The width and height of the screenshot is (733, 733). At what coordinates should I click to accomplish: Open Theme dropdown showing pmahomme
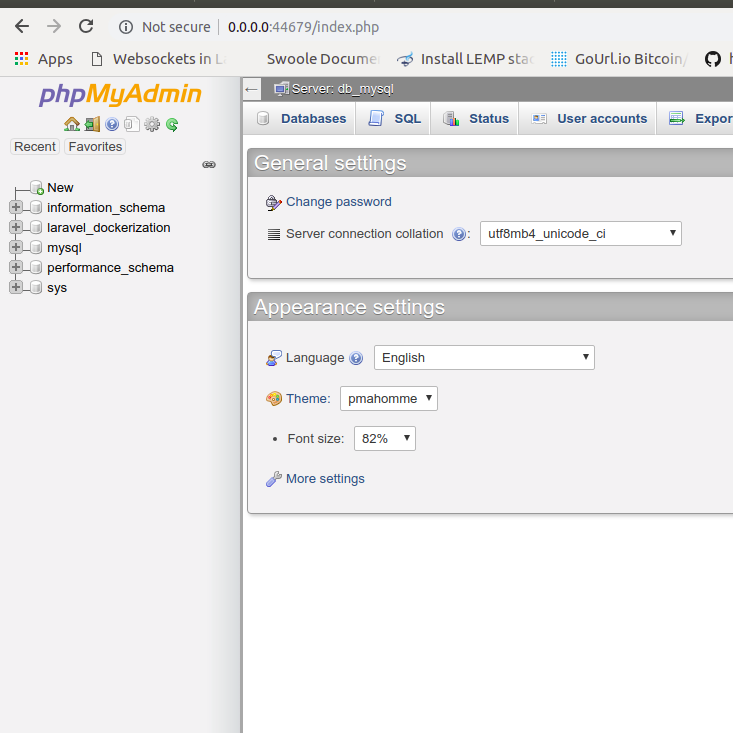tap(389, 399)
